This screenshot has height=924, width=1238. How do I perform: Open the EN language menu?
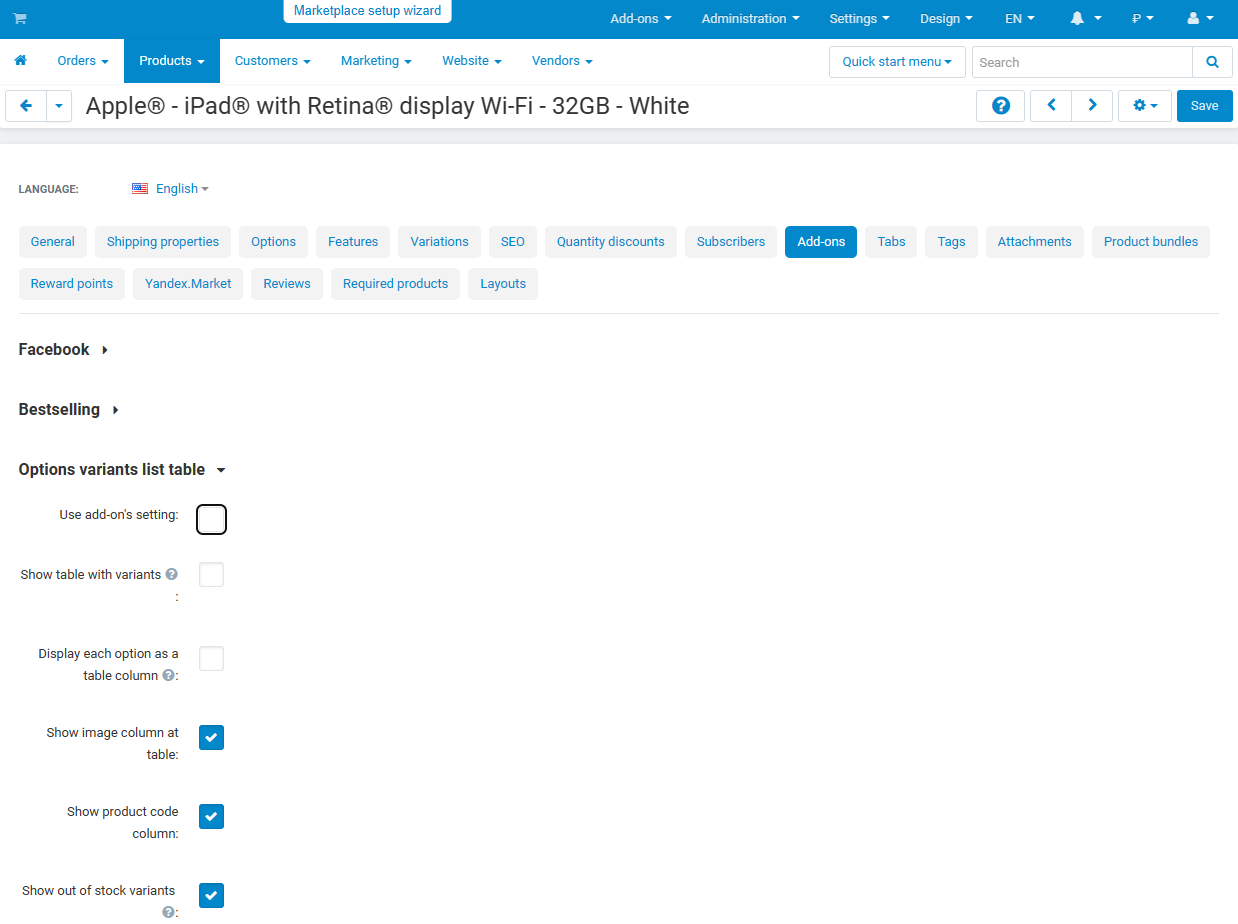tap(1020, 19)
